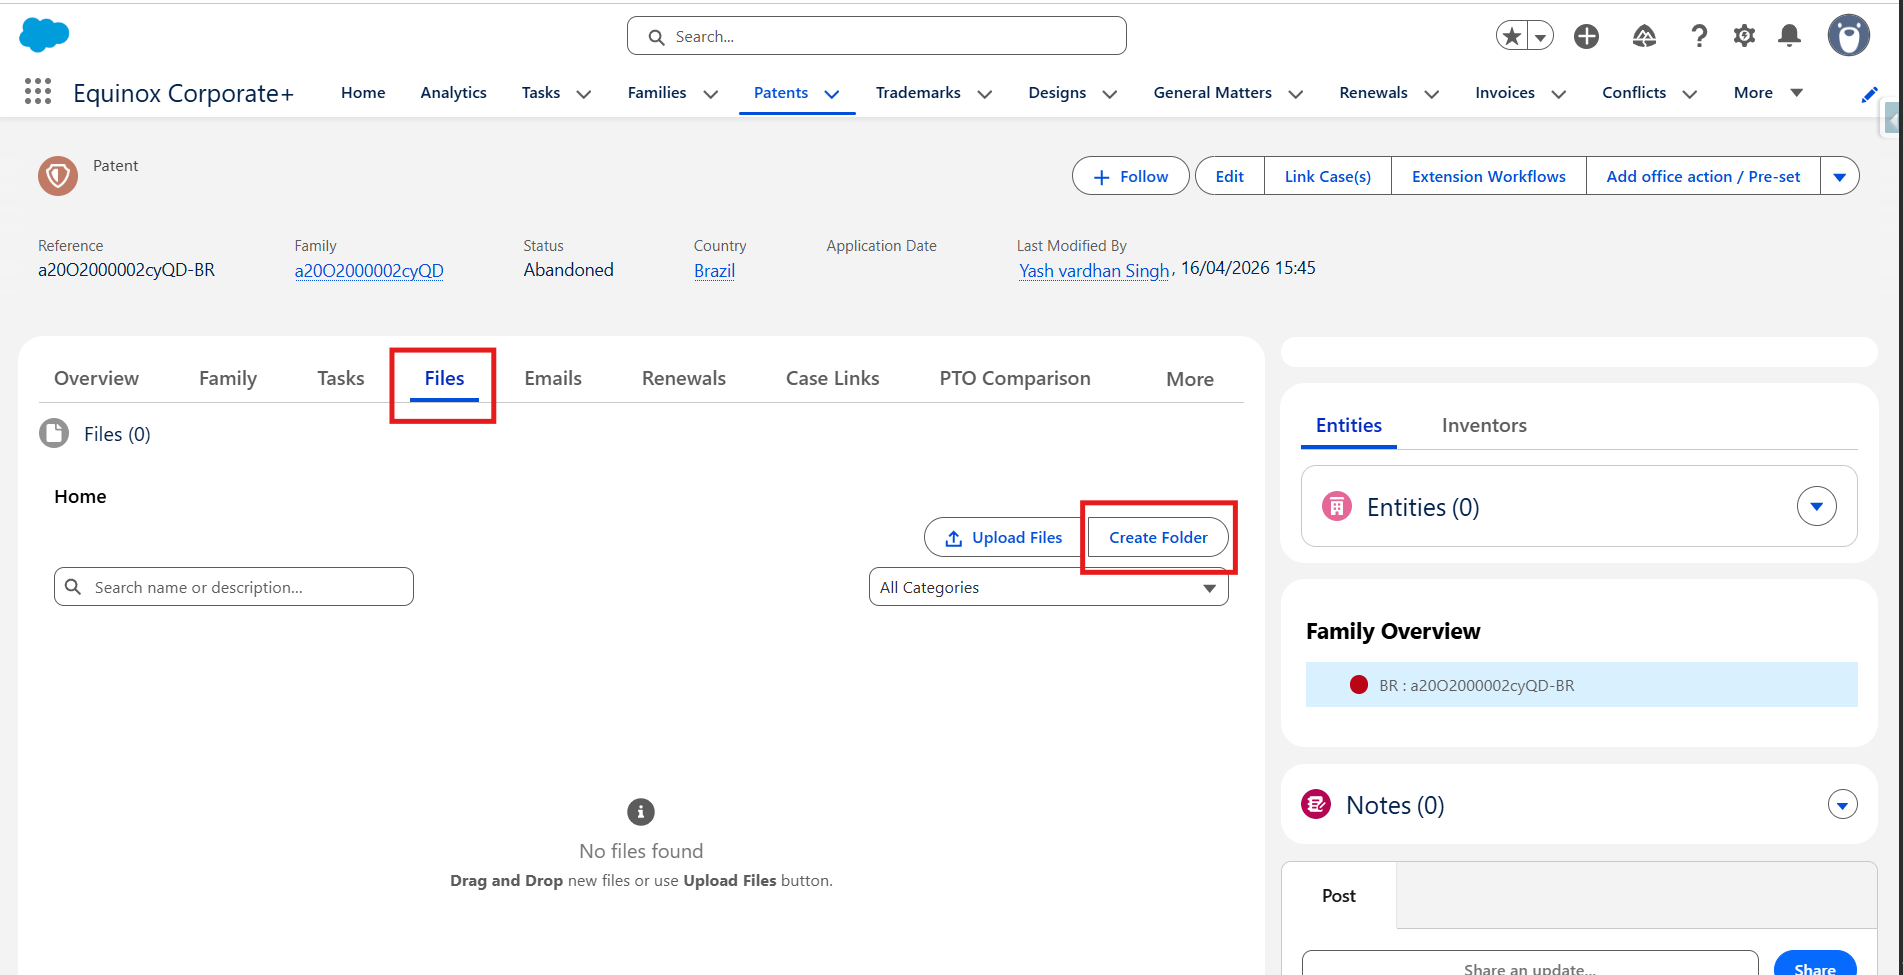1903x975 pixels.
Task: Open the Trademarks nav menu chevron
Action: [985, 94]
